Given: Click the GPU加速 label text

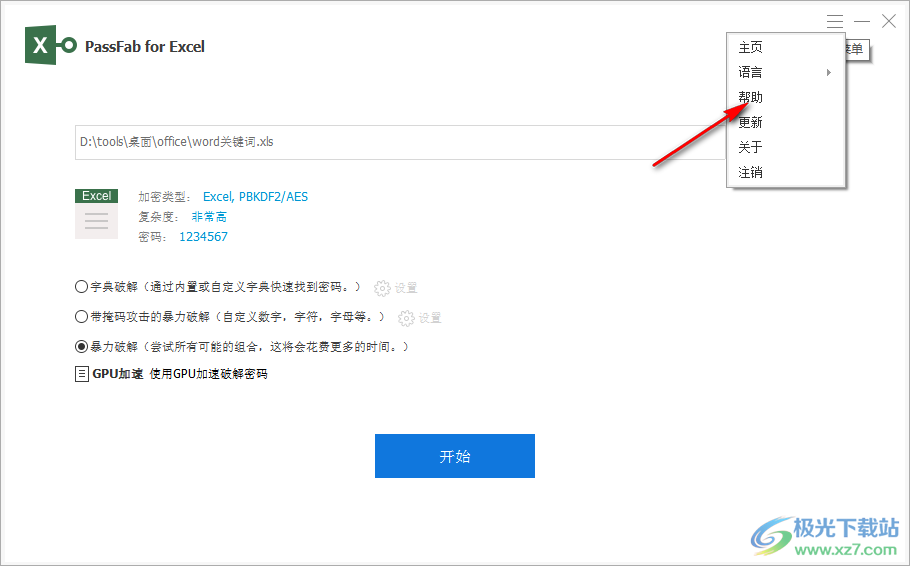Looking at the screenshot, I should (118, 374).
